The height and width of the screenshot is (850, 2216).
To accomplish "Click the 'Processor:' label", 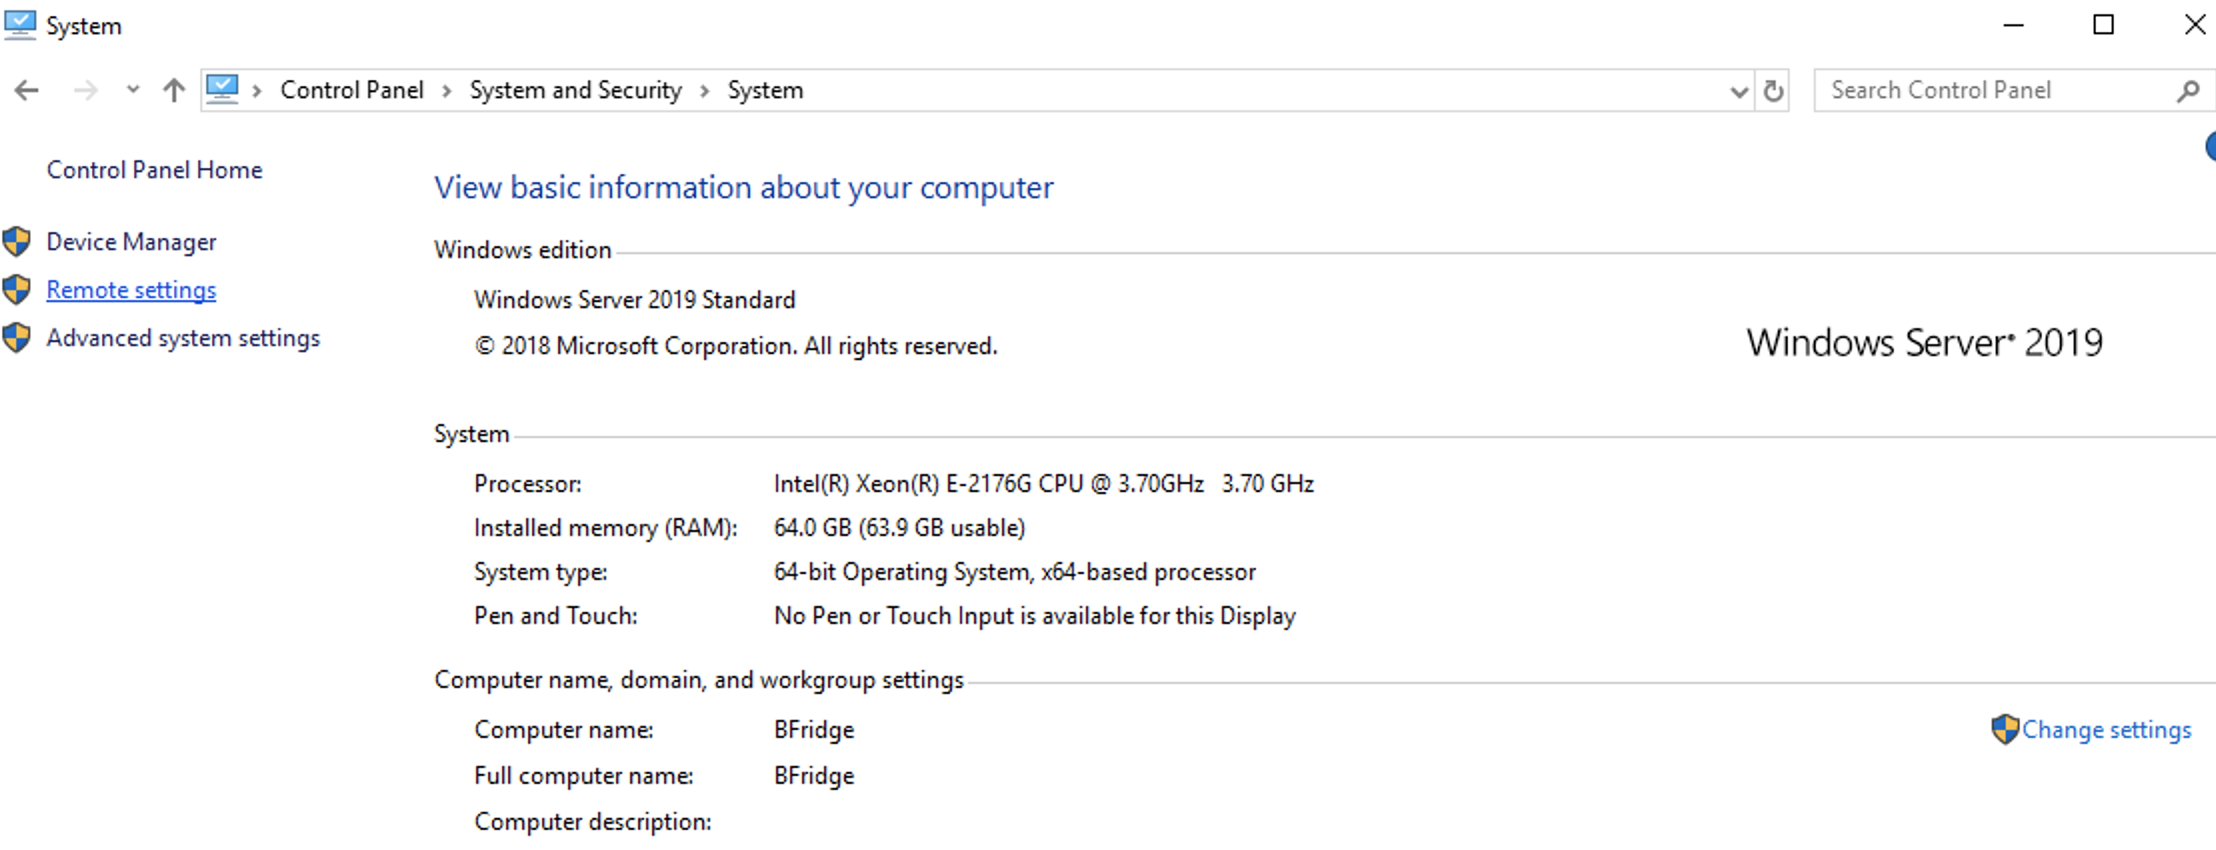I will [x=528, y=484].
